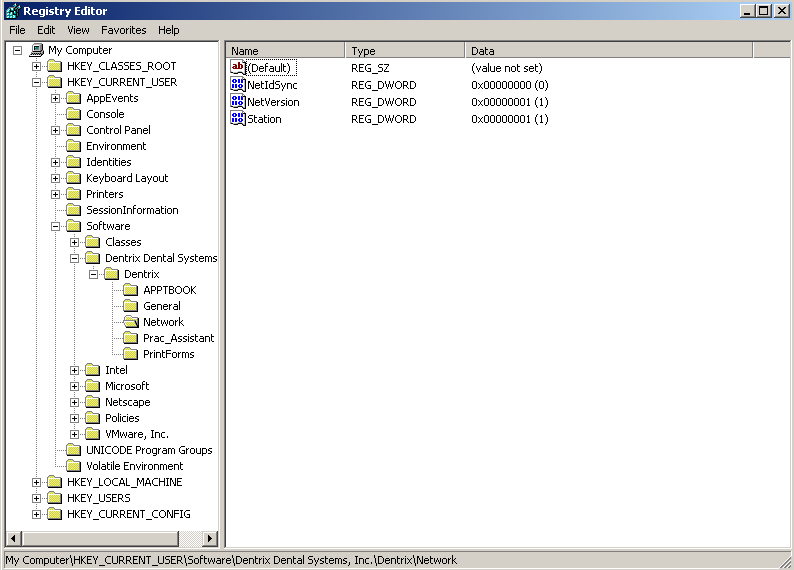Expand the Printers key

point(56,194)
